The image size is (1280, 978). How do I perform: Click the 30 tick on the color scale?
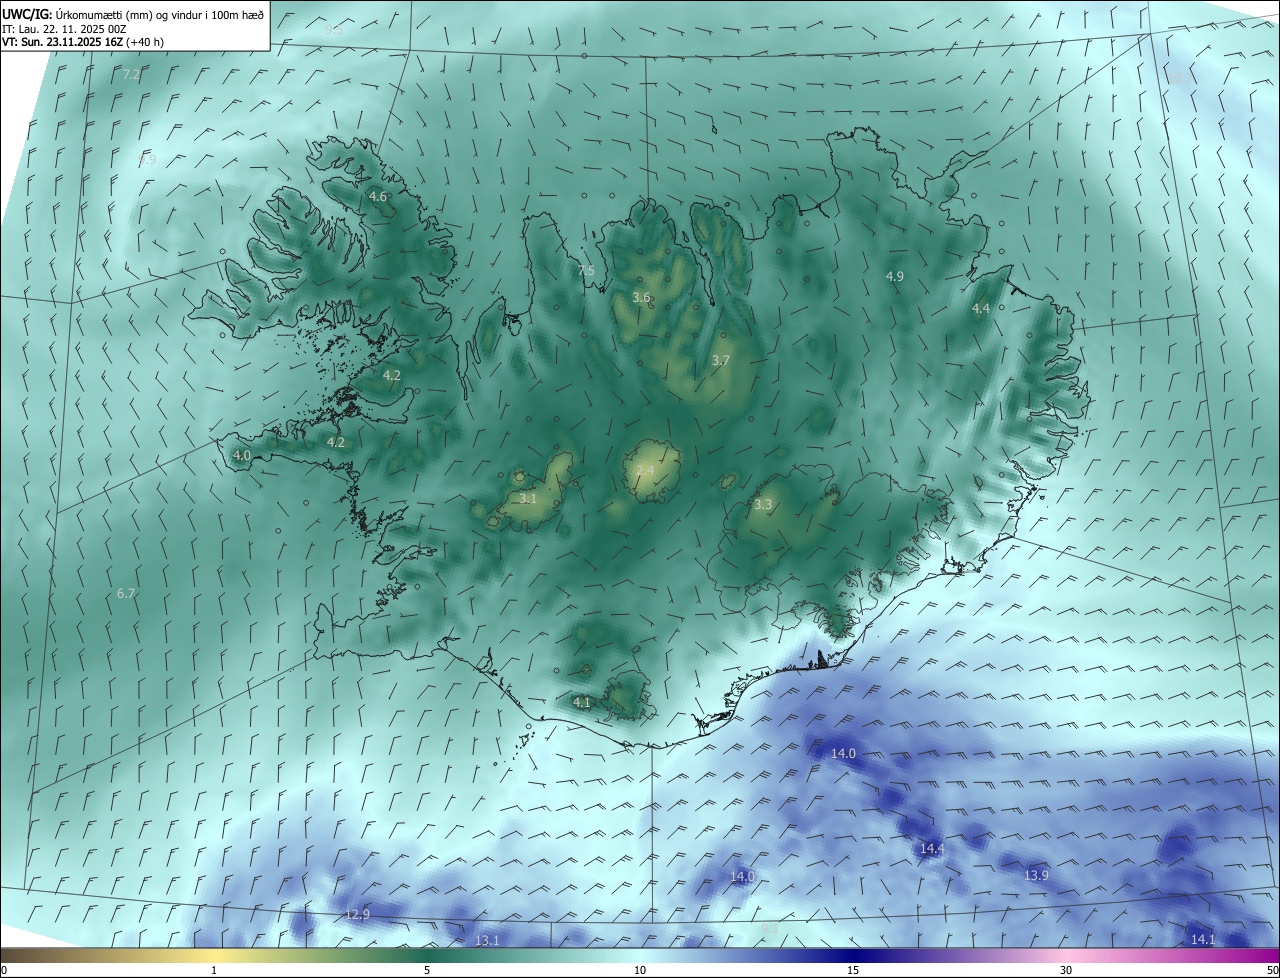(1066, 970)
